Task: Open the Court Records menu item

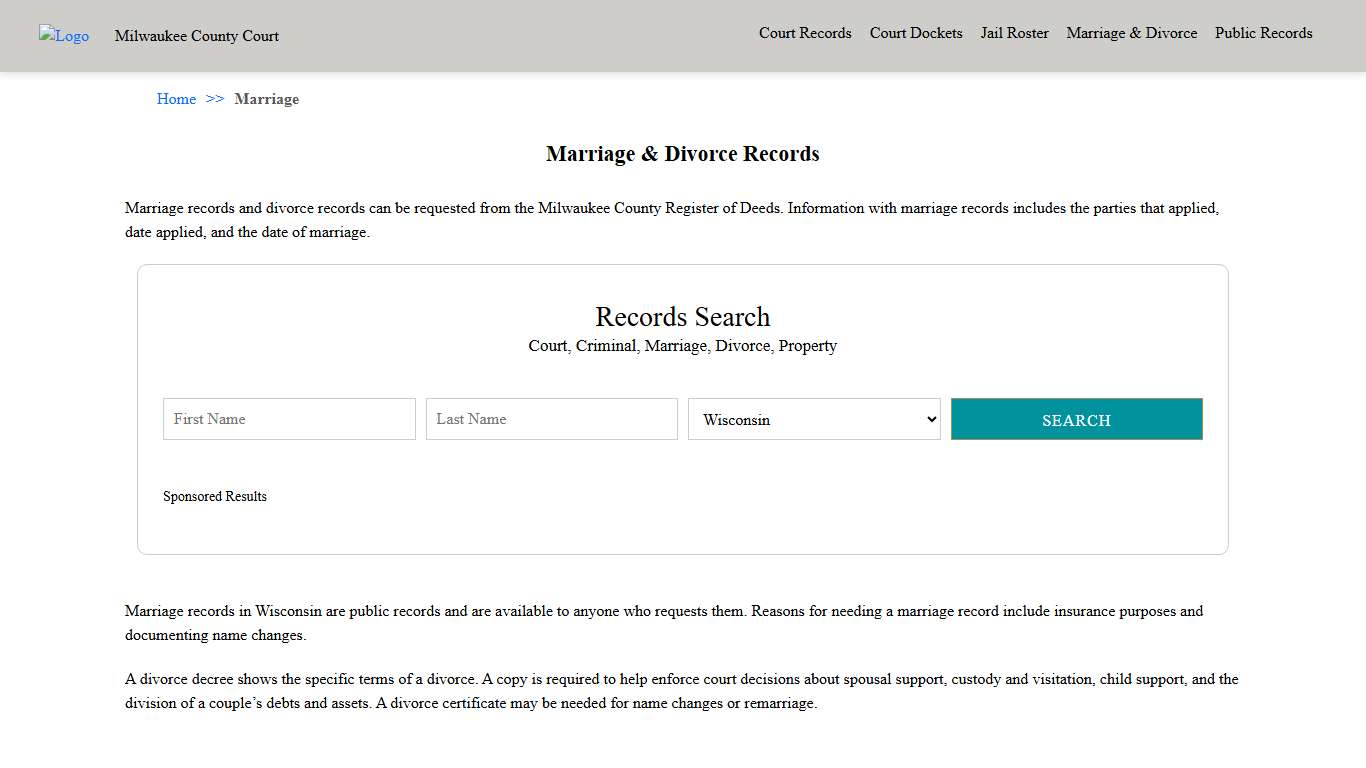Action: point(805,33)
